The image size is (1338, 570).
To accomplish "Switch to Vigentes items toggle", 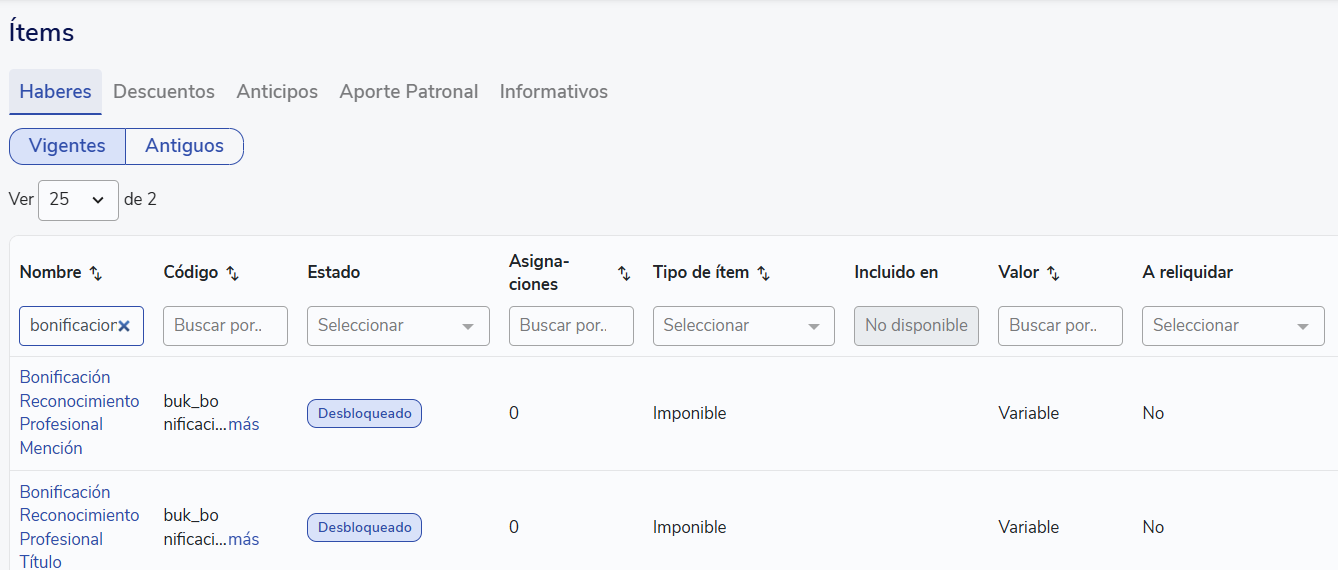I will click(x=67, y=146).
